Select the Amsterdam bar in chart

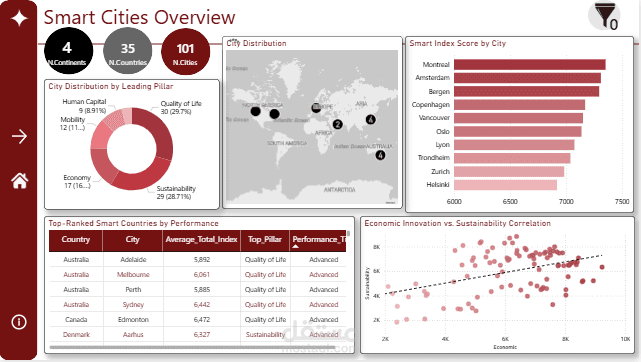527,78
